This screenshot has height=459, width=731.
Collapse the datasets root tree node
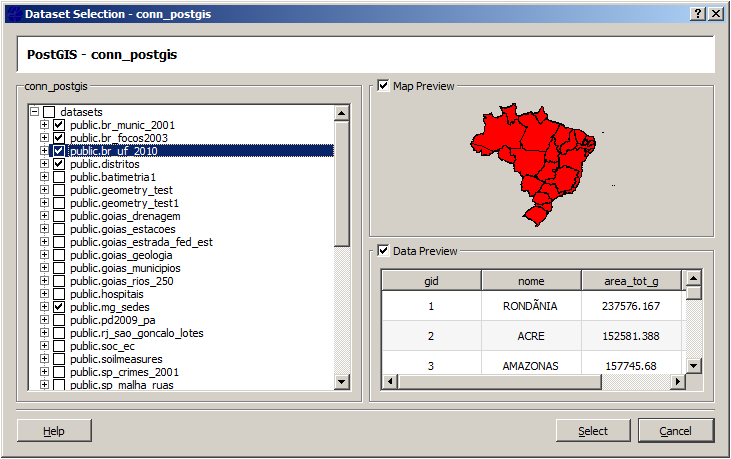tap(34, 112)
